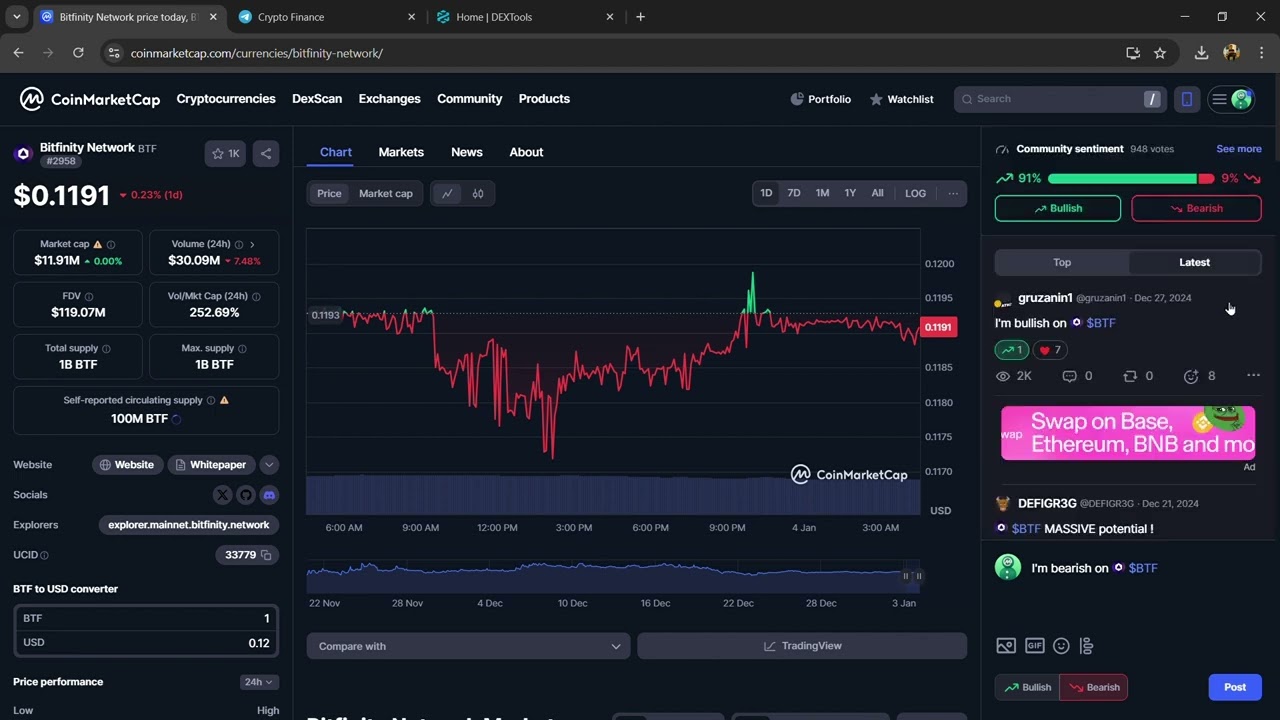Screen dimensions: 1280x720
Task: Attach an image to the post
Action: [1006, 646]
